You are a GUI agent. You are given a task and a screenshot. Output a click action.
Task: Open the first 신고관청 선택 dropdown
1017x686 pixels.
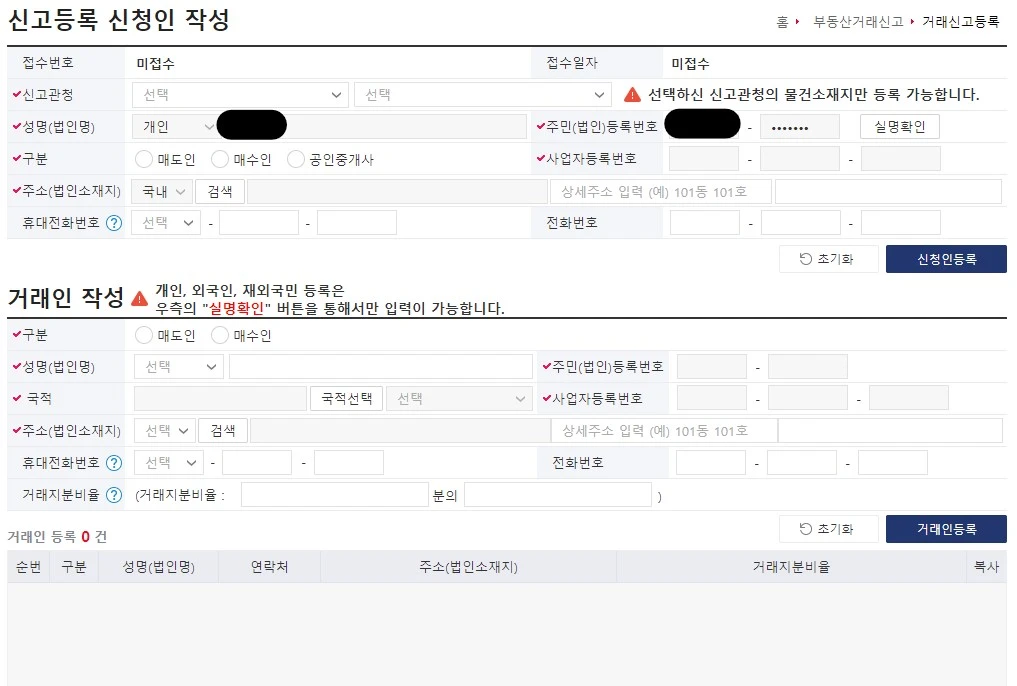[239, 94]
